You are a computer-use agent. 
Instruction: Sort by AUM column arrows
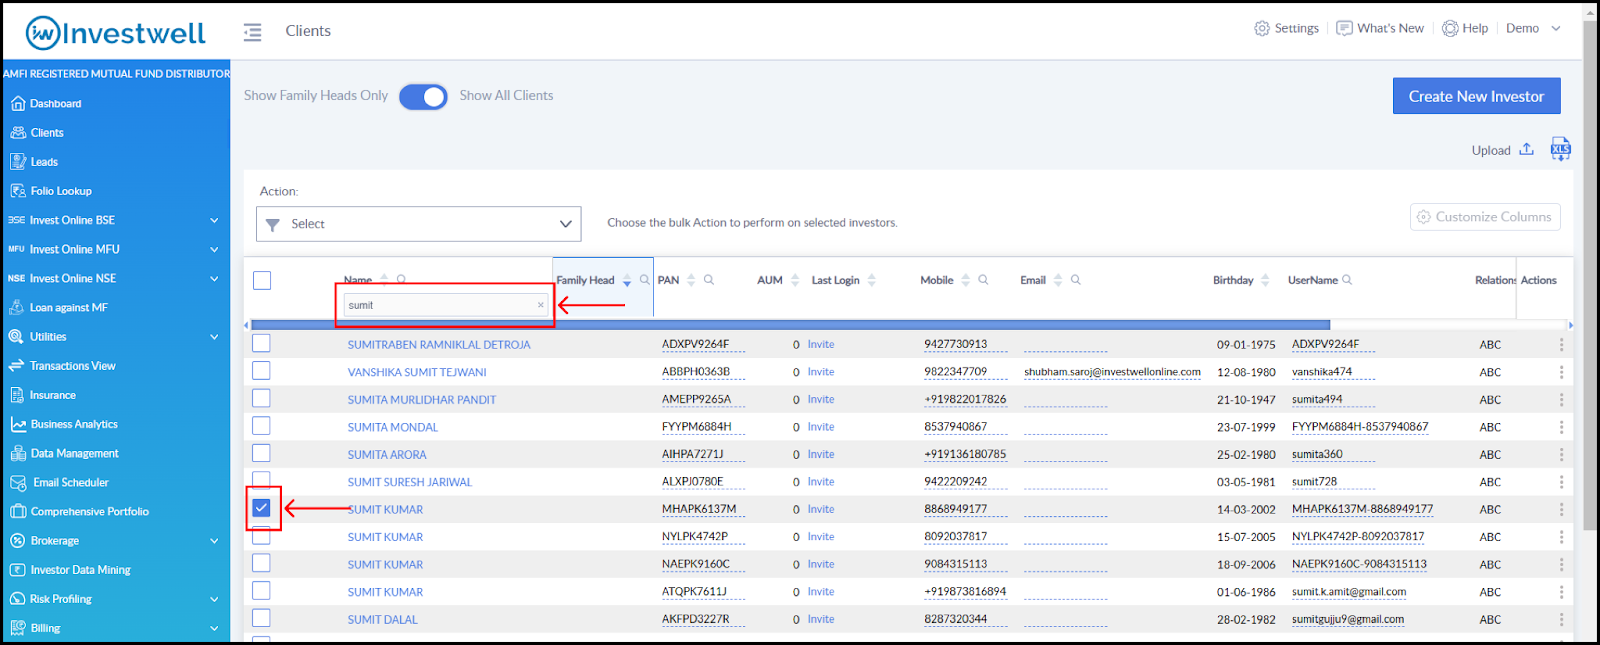tap(795, 280)
